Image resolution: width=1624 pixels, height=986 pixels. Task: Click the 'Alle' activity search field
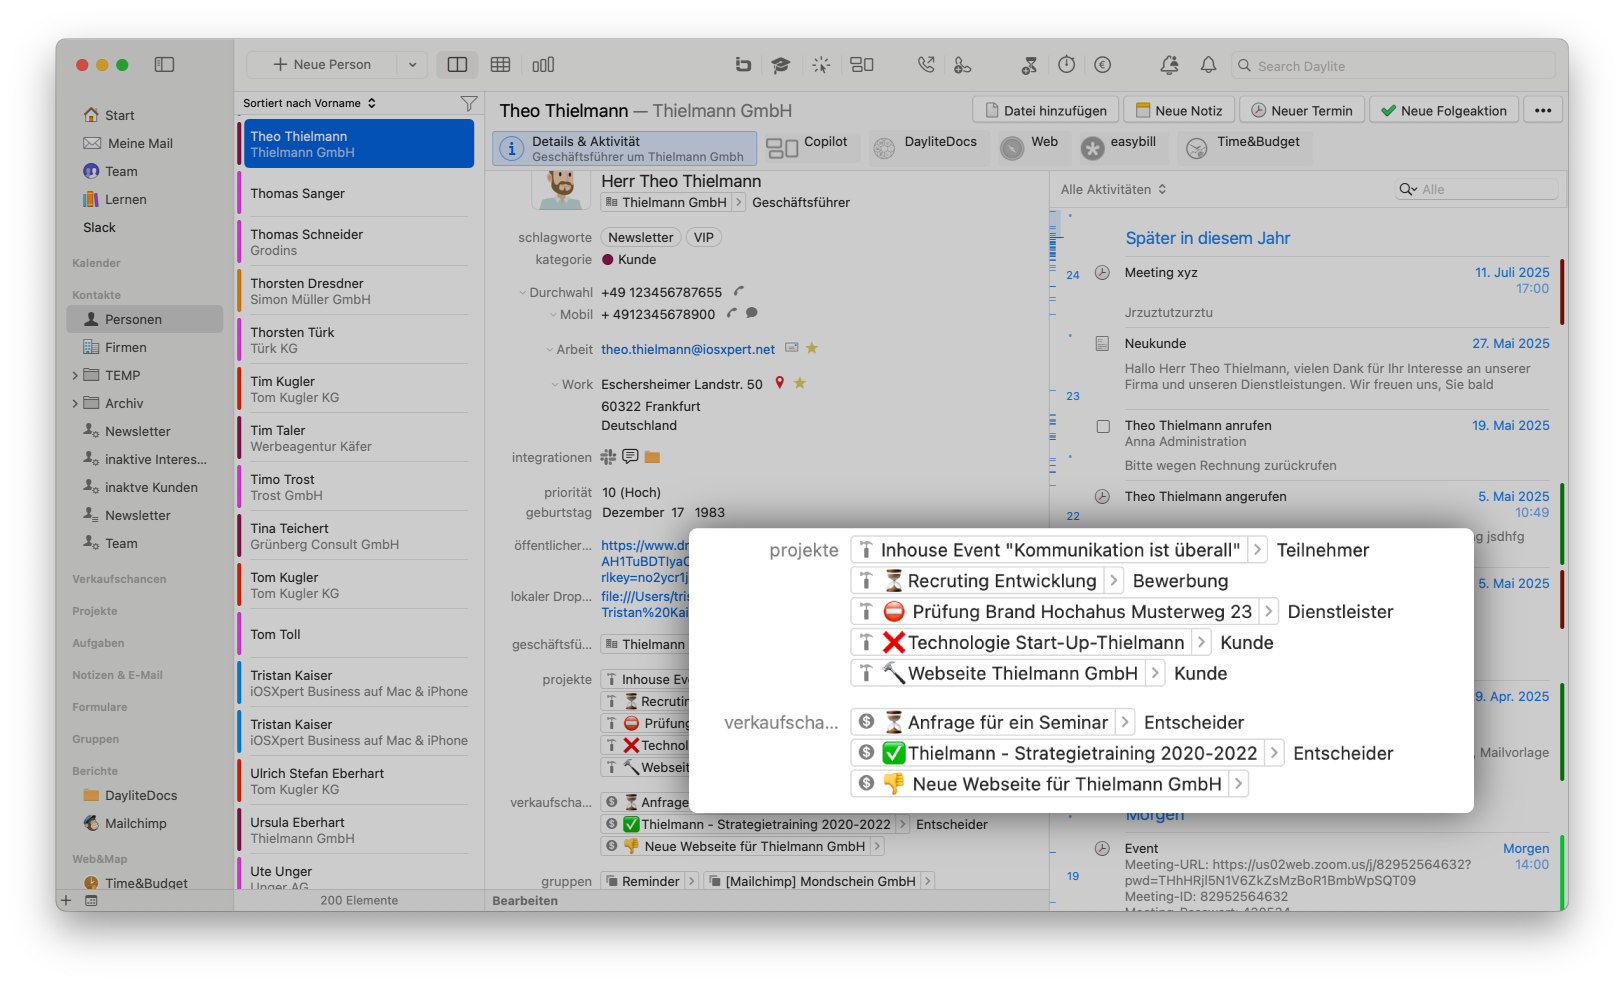click(1477, 189)
